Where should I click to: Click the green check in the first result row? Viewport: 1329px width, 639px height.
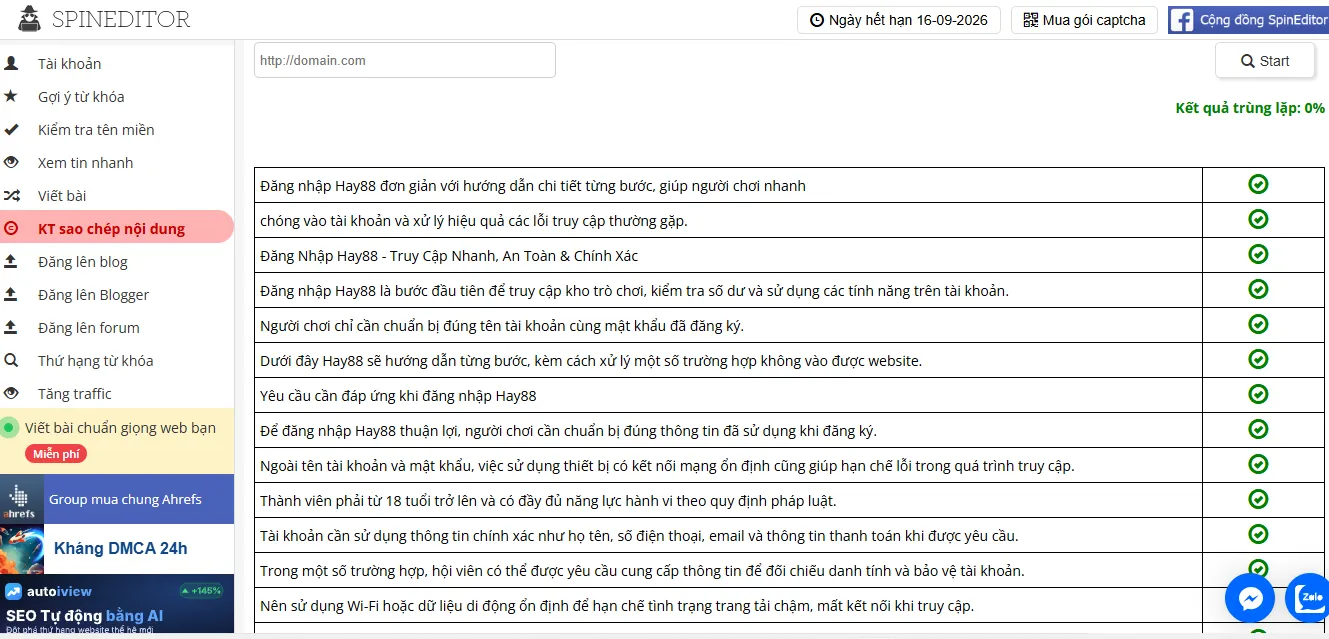click(x=1258, y=184)
